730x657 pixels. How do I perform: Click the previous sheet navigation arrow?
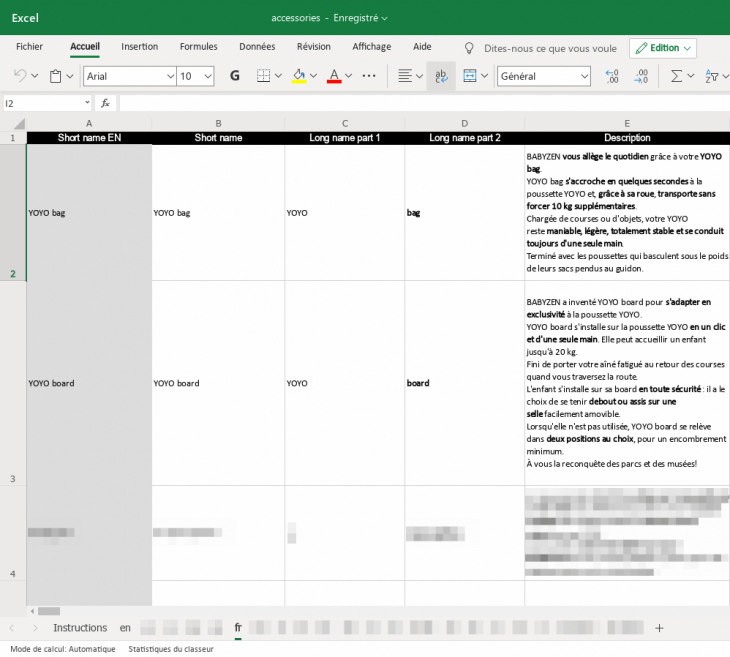12,628
